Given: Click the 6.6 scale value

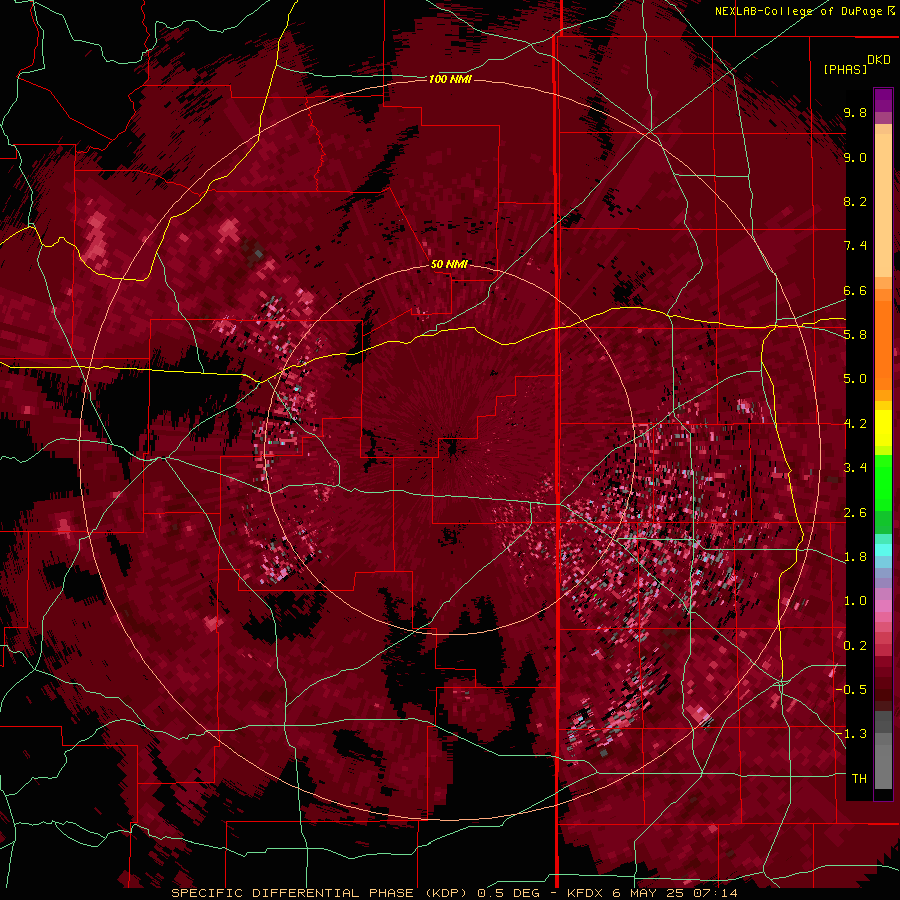Looking at the screenshot, I should [x=855, y=290].
